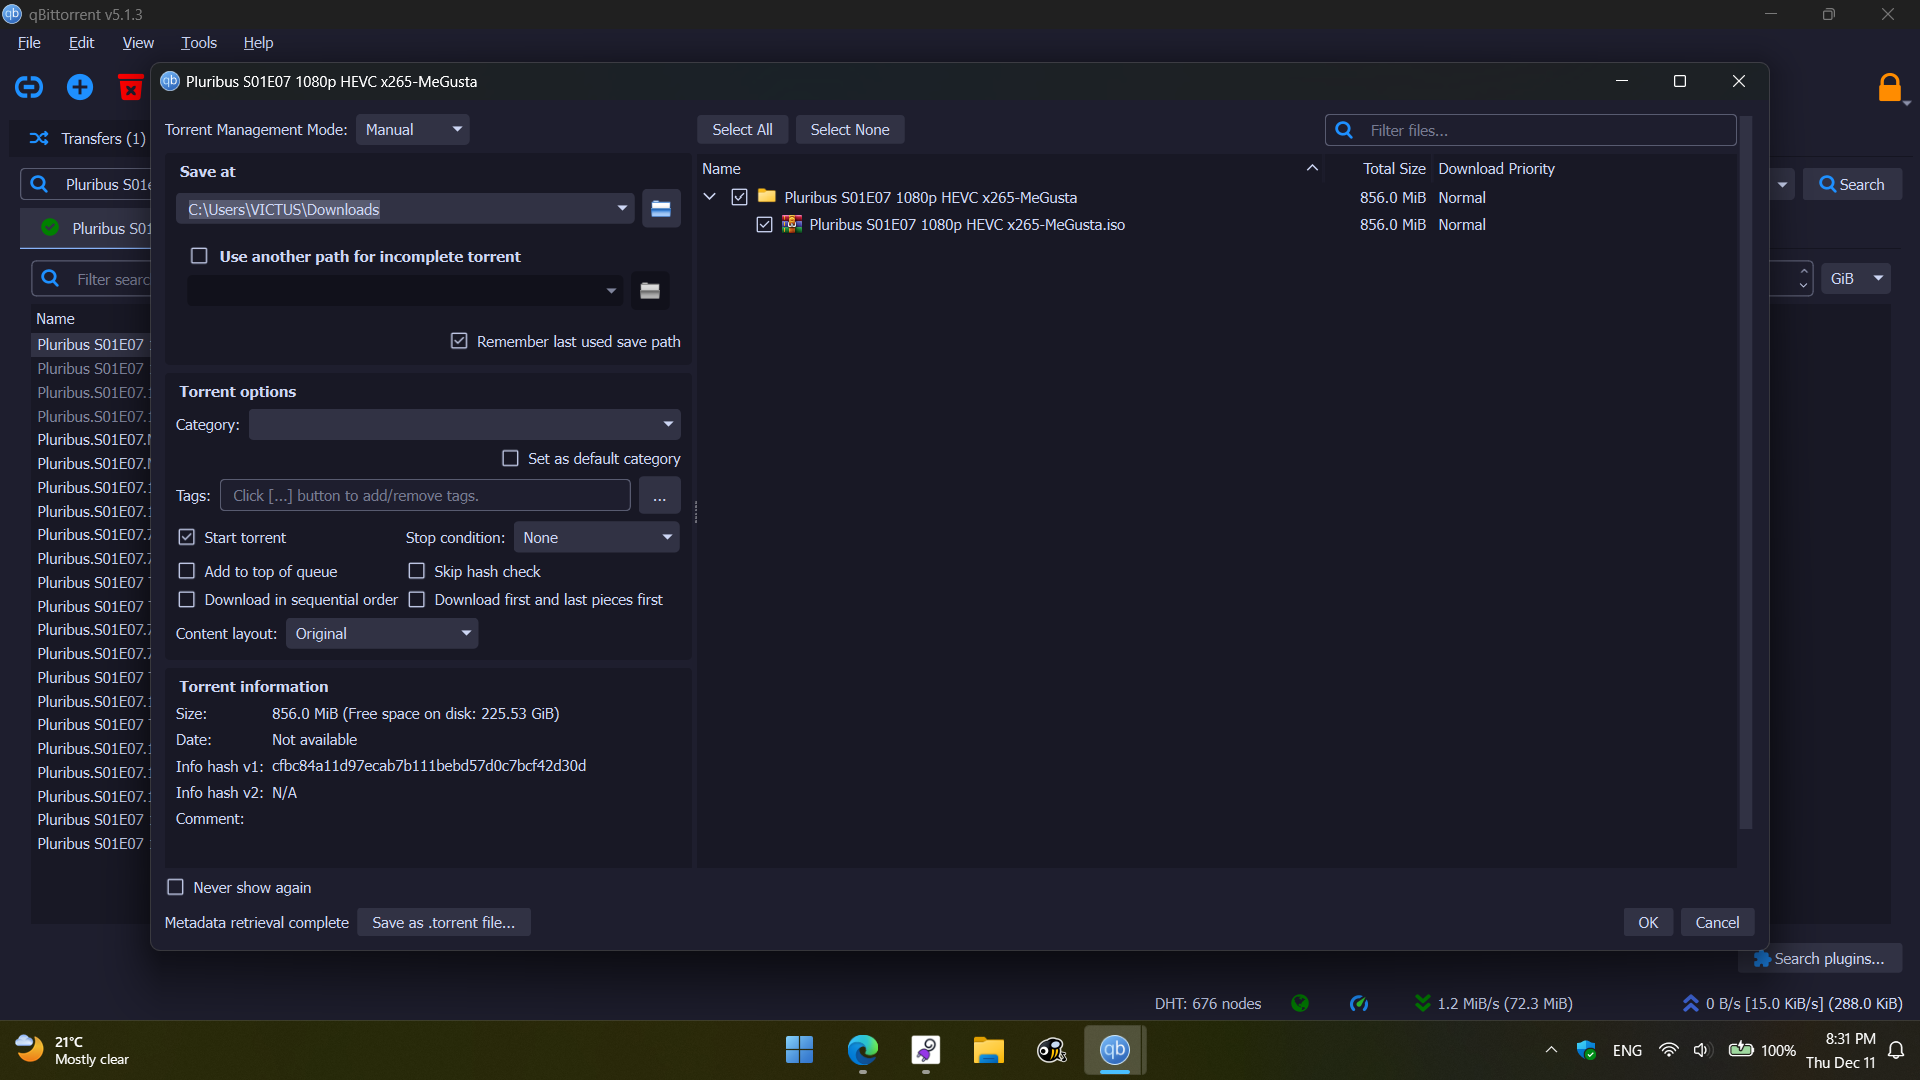Open the View menu
Viewport: 1920px width, 1080px height.
coord(138,42)
